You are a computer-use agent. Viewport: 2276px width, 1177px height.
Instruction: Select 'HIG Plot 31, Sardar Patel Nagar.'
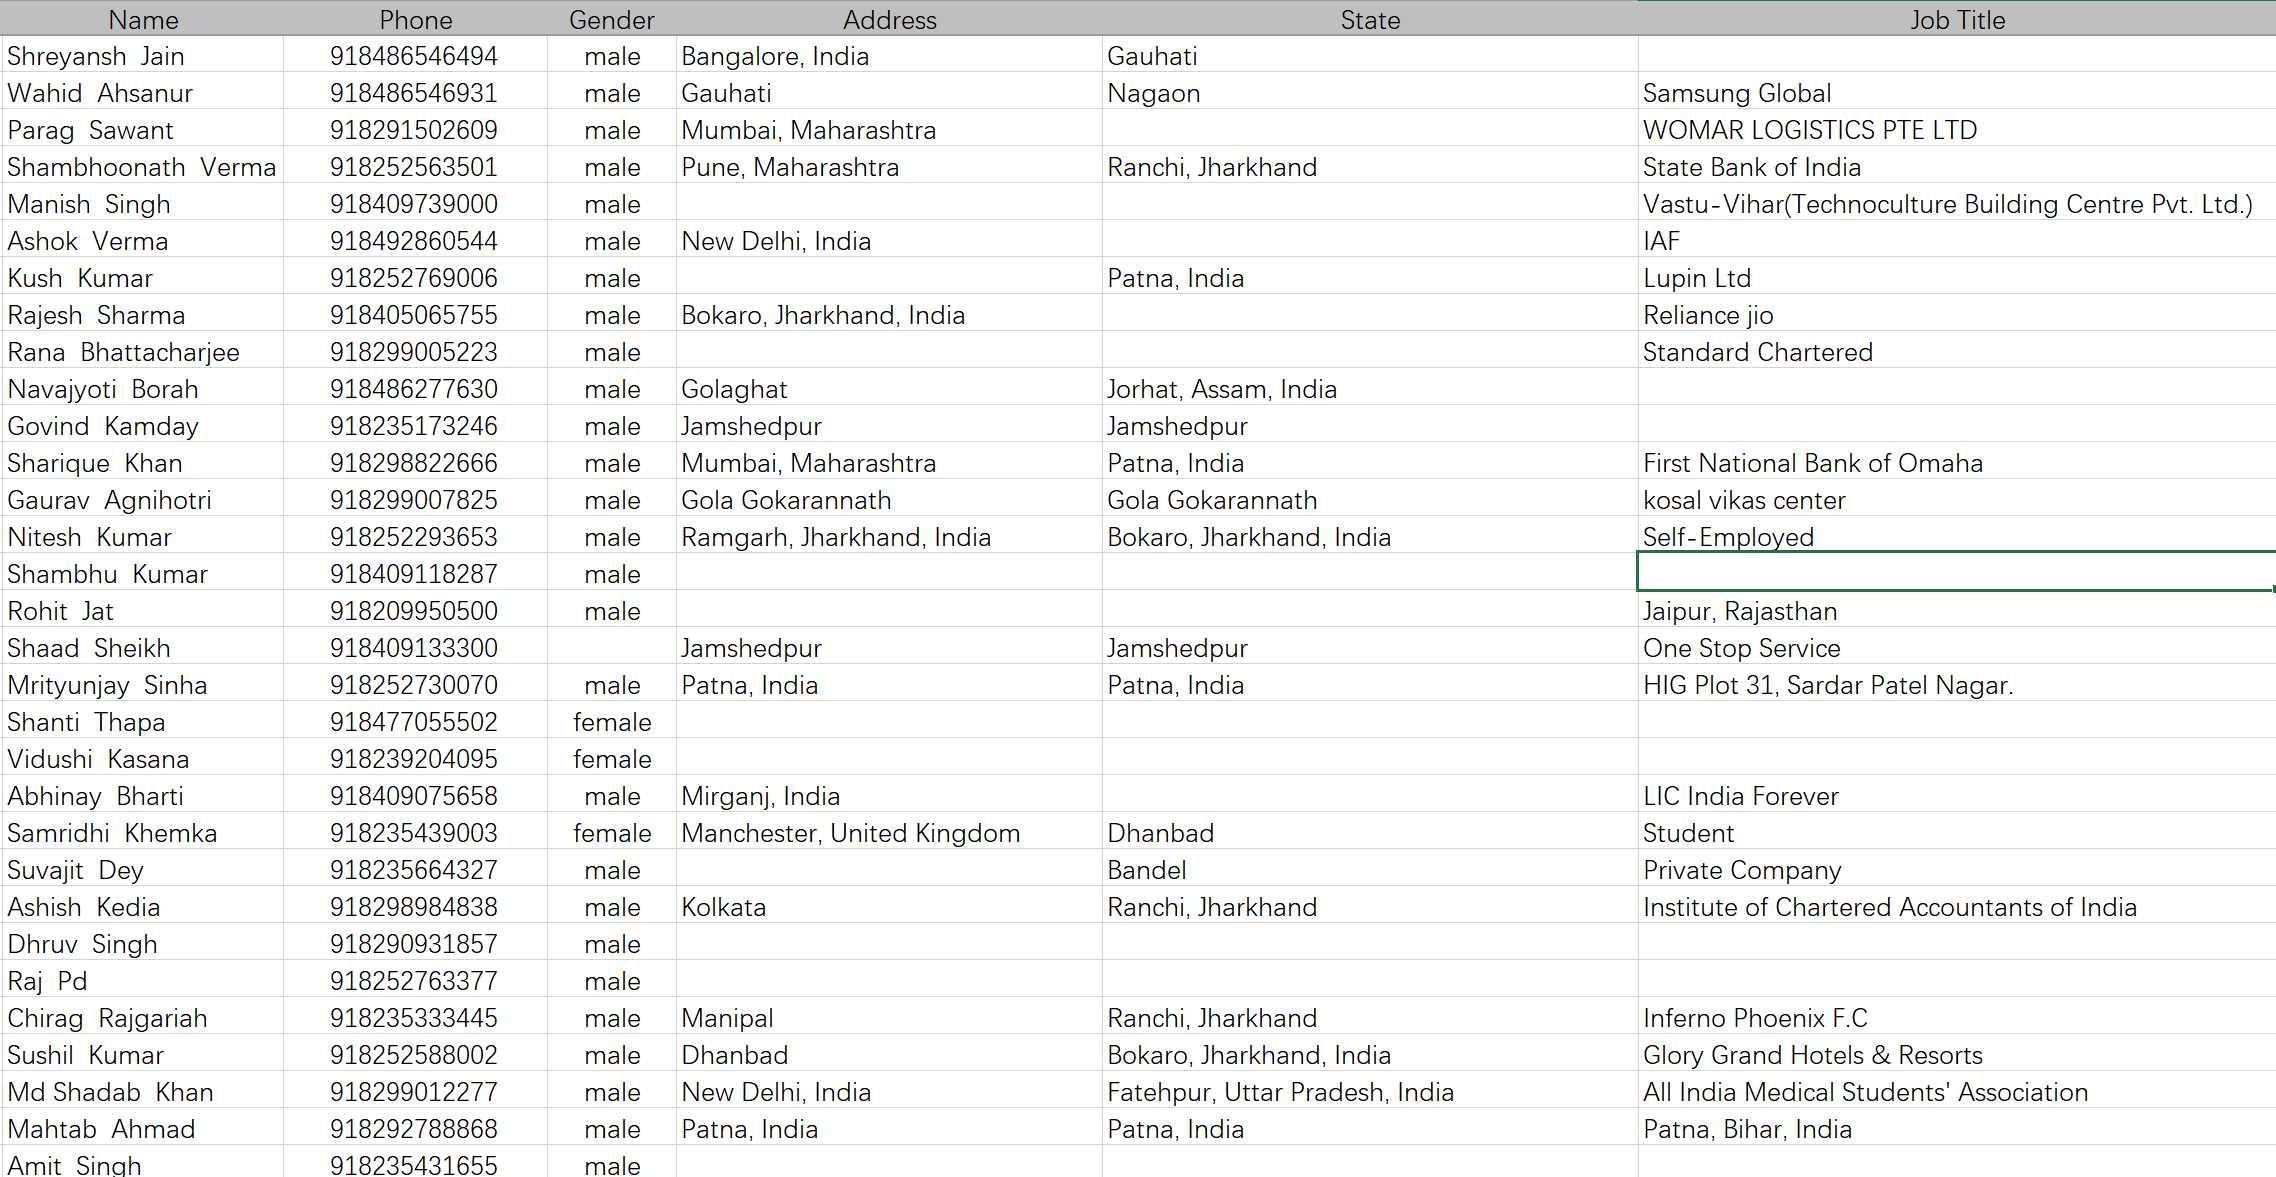tap(1957, 685)
